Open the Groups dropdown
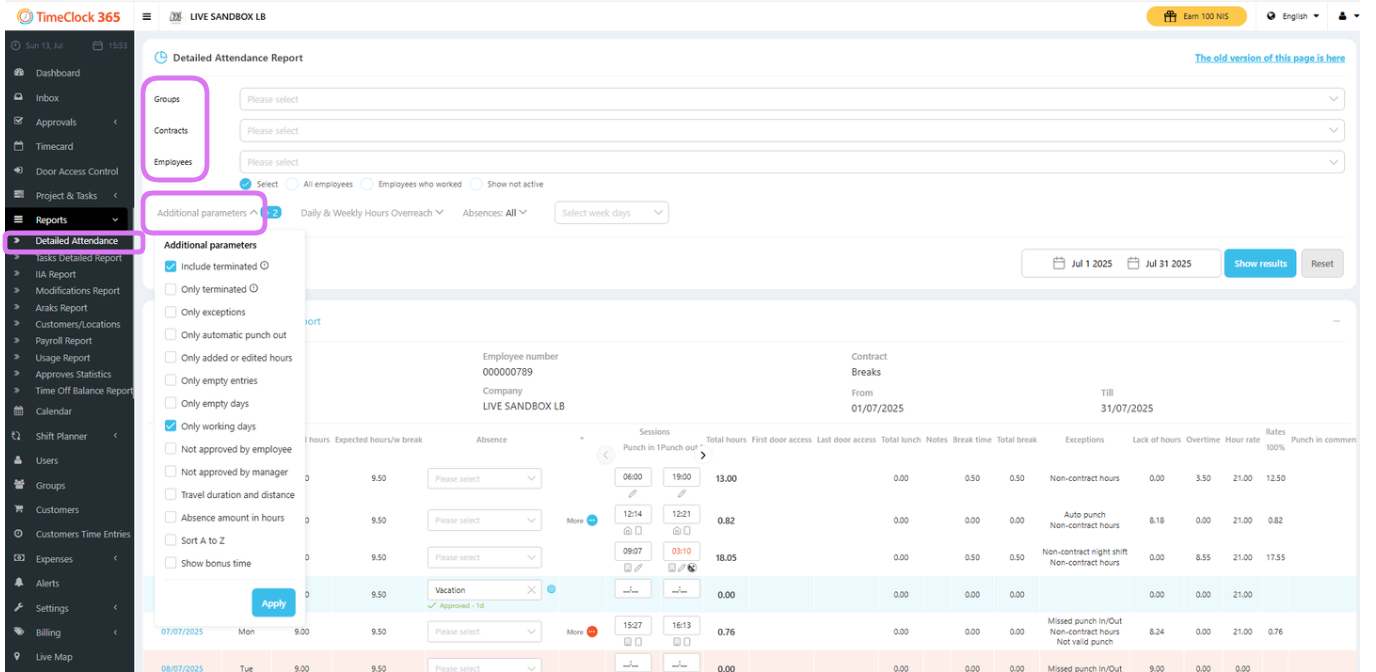Screen dimensions: 1376x672 click(791, 99)
